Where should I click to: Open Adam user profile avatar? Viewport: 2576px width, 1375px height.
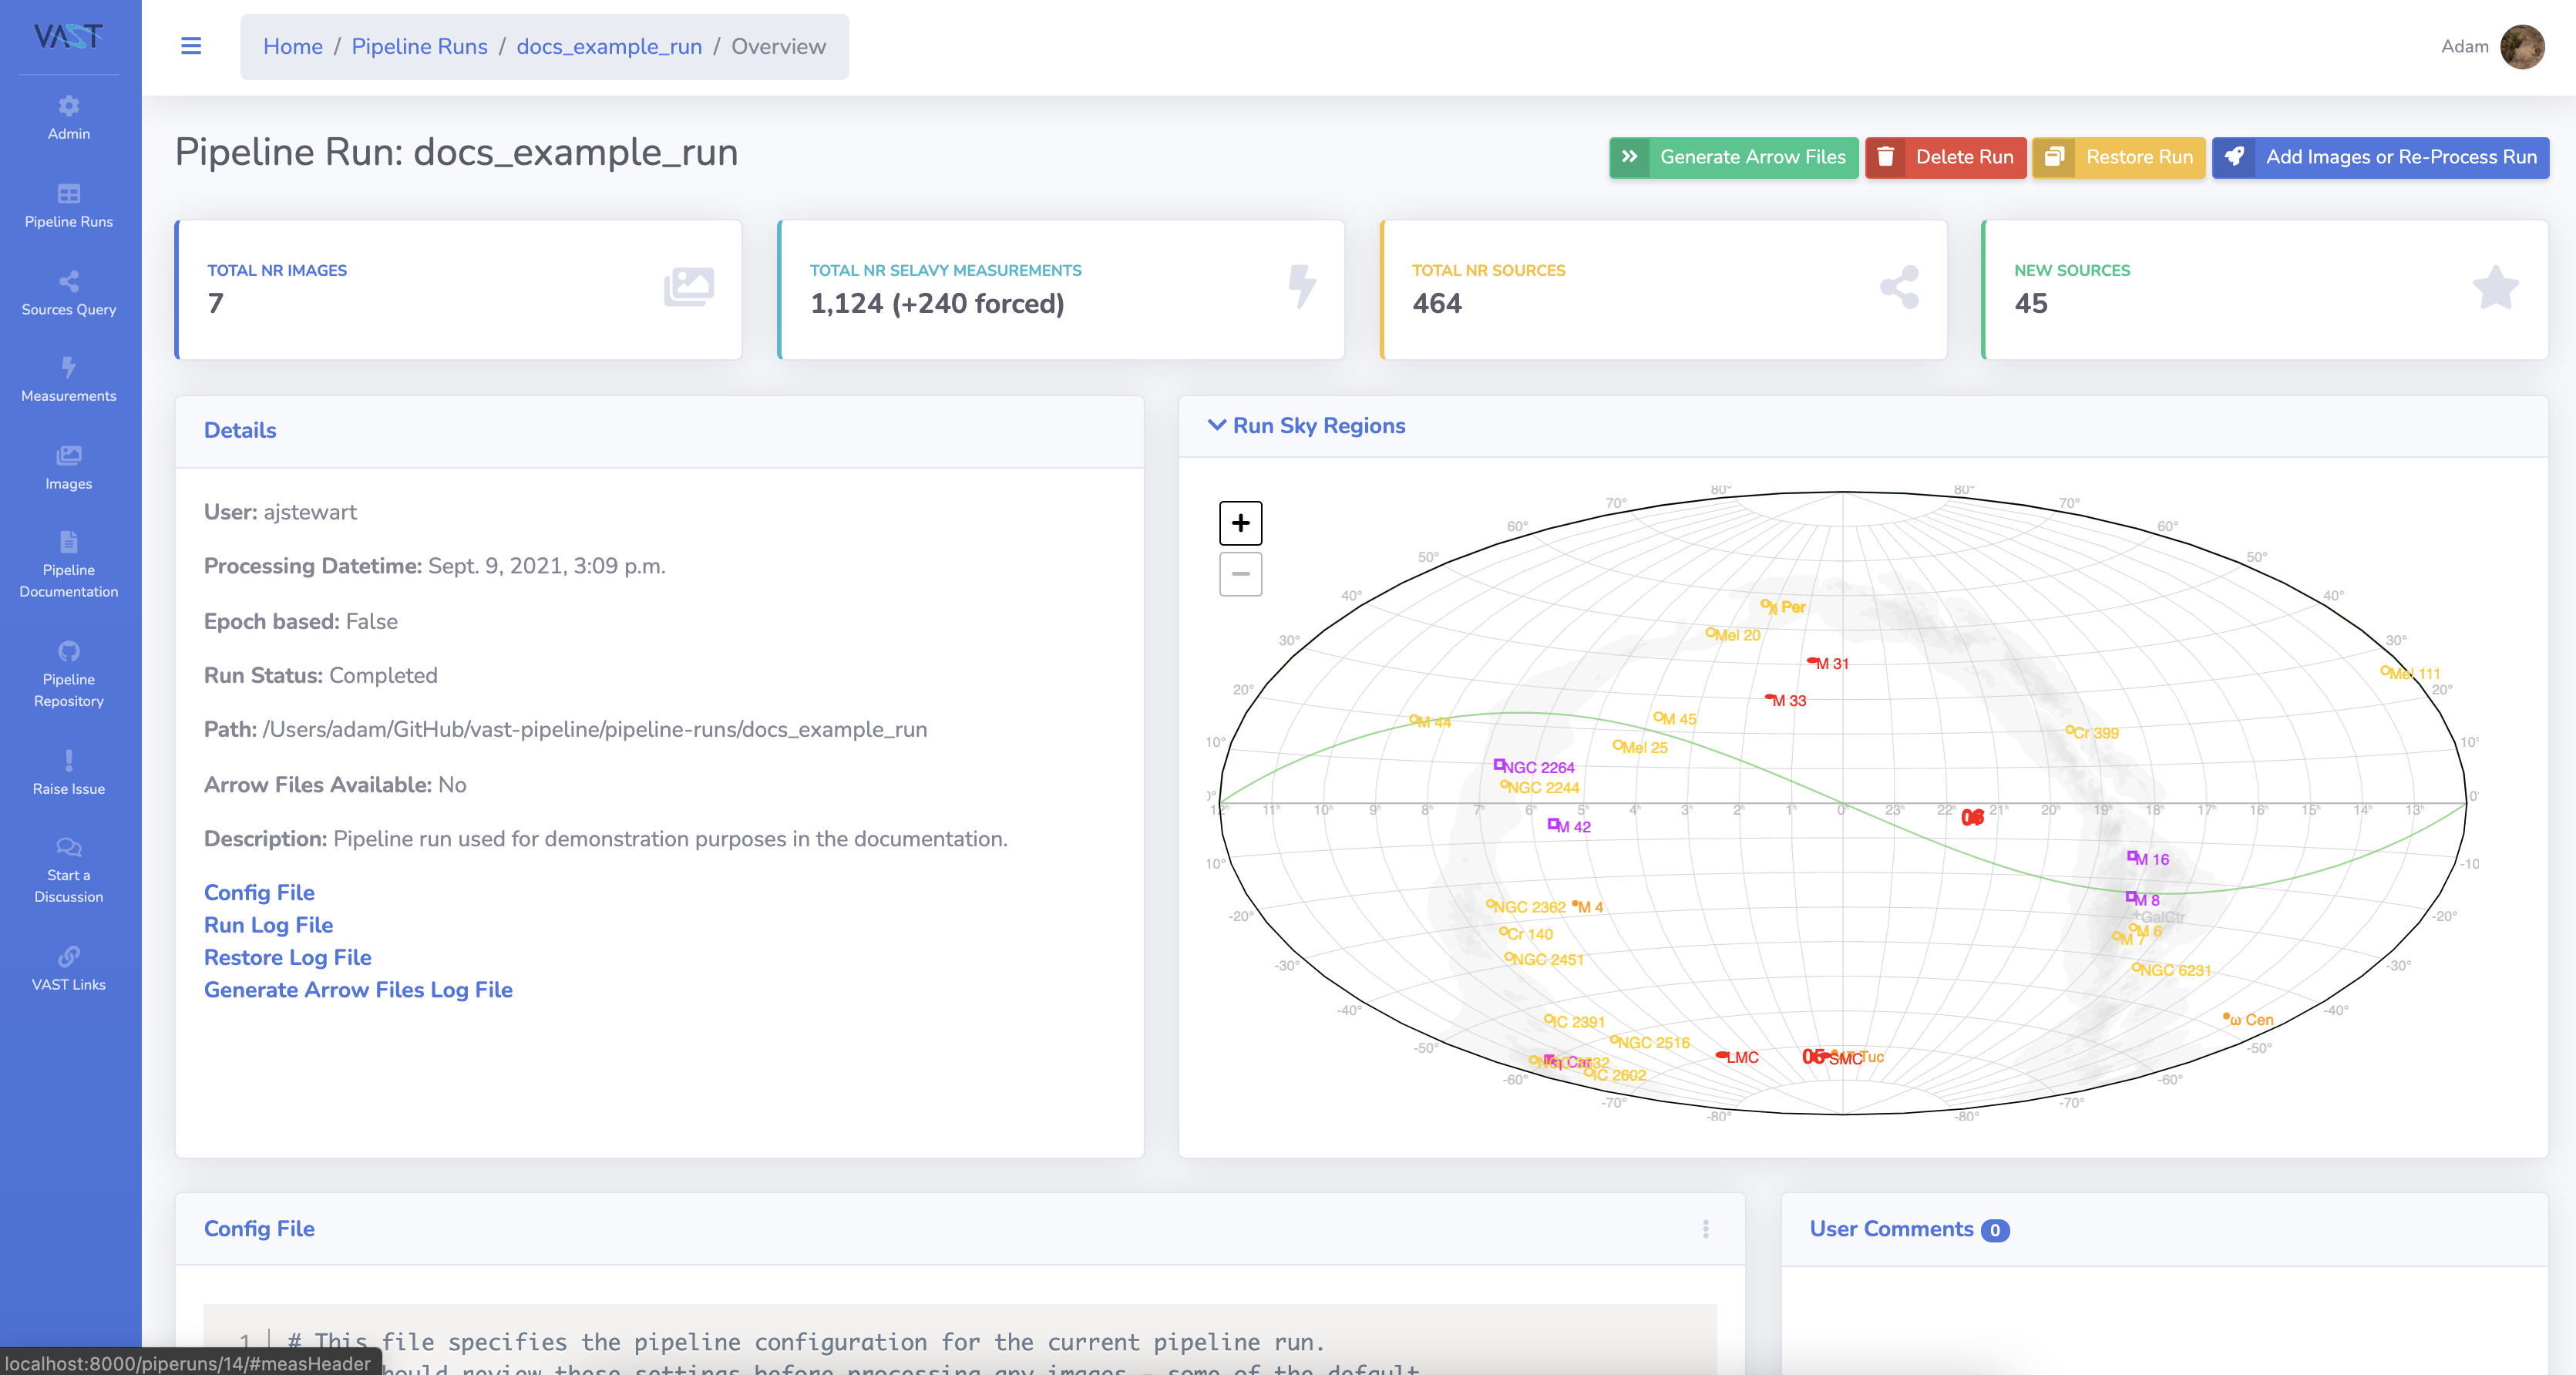point(2521,46)
